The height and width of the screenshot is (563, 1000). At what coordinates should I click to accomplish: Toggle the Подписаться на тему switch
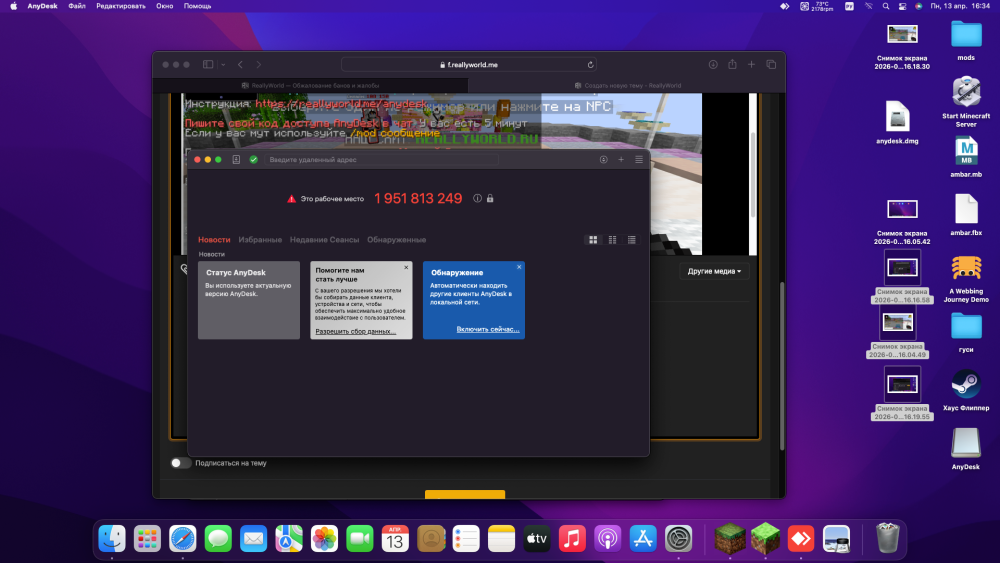180,463
